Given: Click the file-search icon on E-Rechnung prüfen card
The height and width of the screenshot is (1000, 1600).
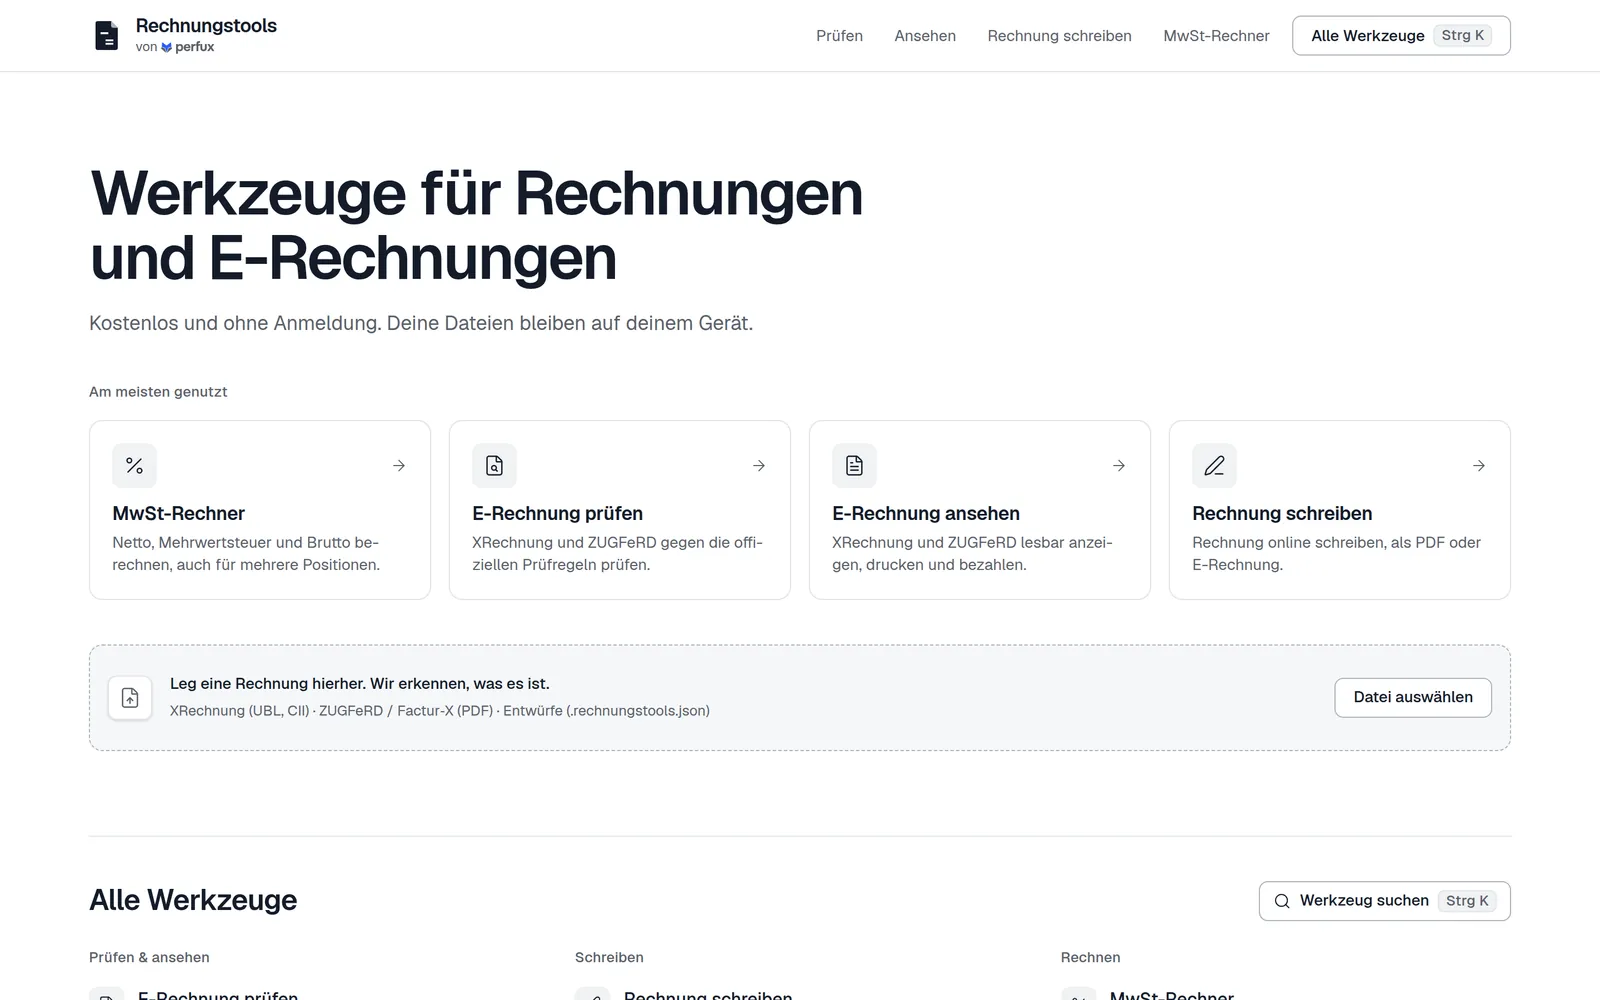Looking at the screenshot, I should [x=494, y=465].
